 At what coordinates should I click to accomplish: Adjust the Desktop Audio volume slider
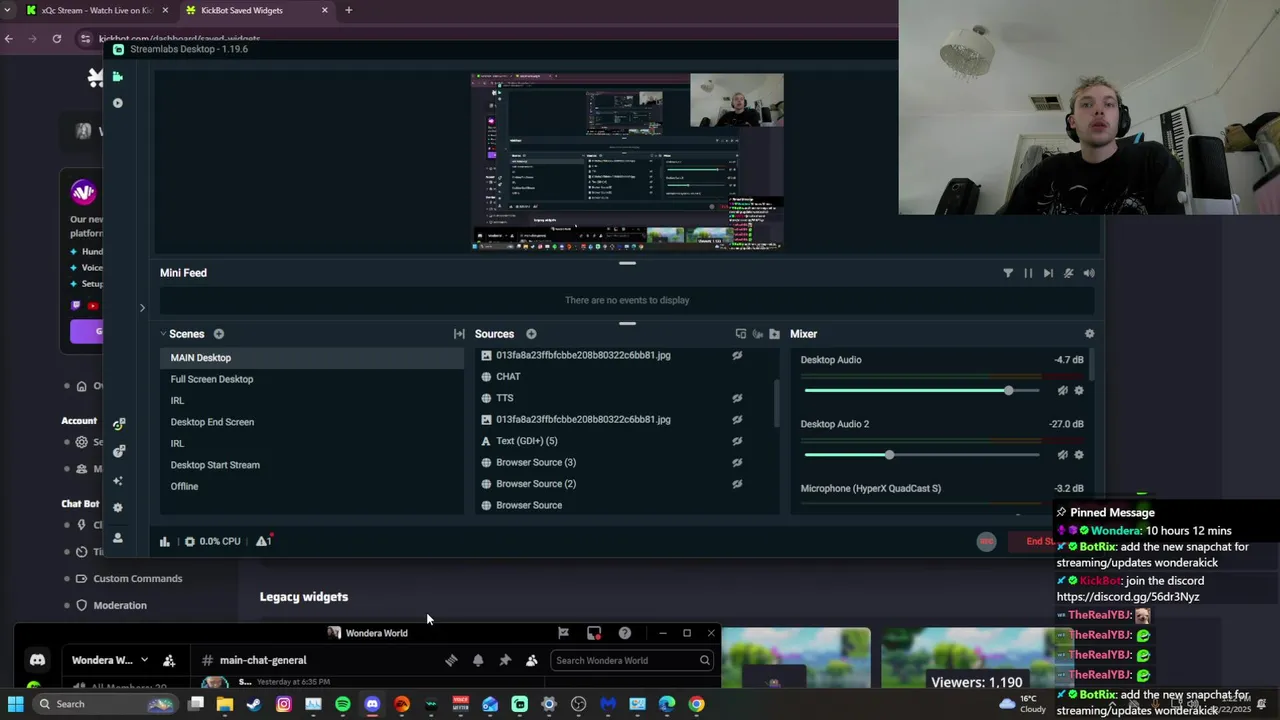921,391
